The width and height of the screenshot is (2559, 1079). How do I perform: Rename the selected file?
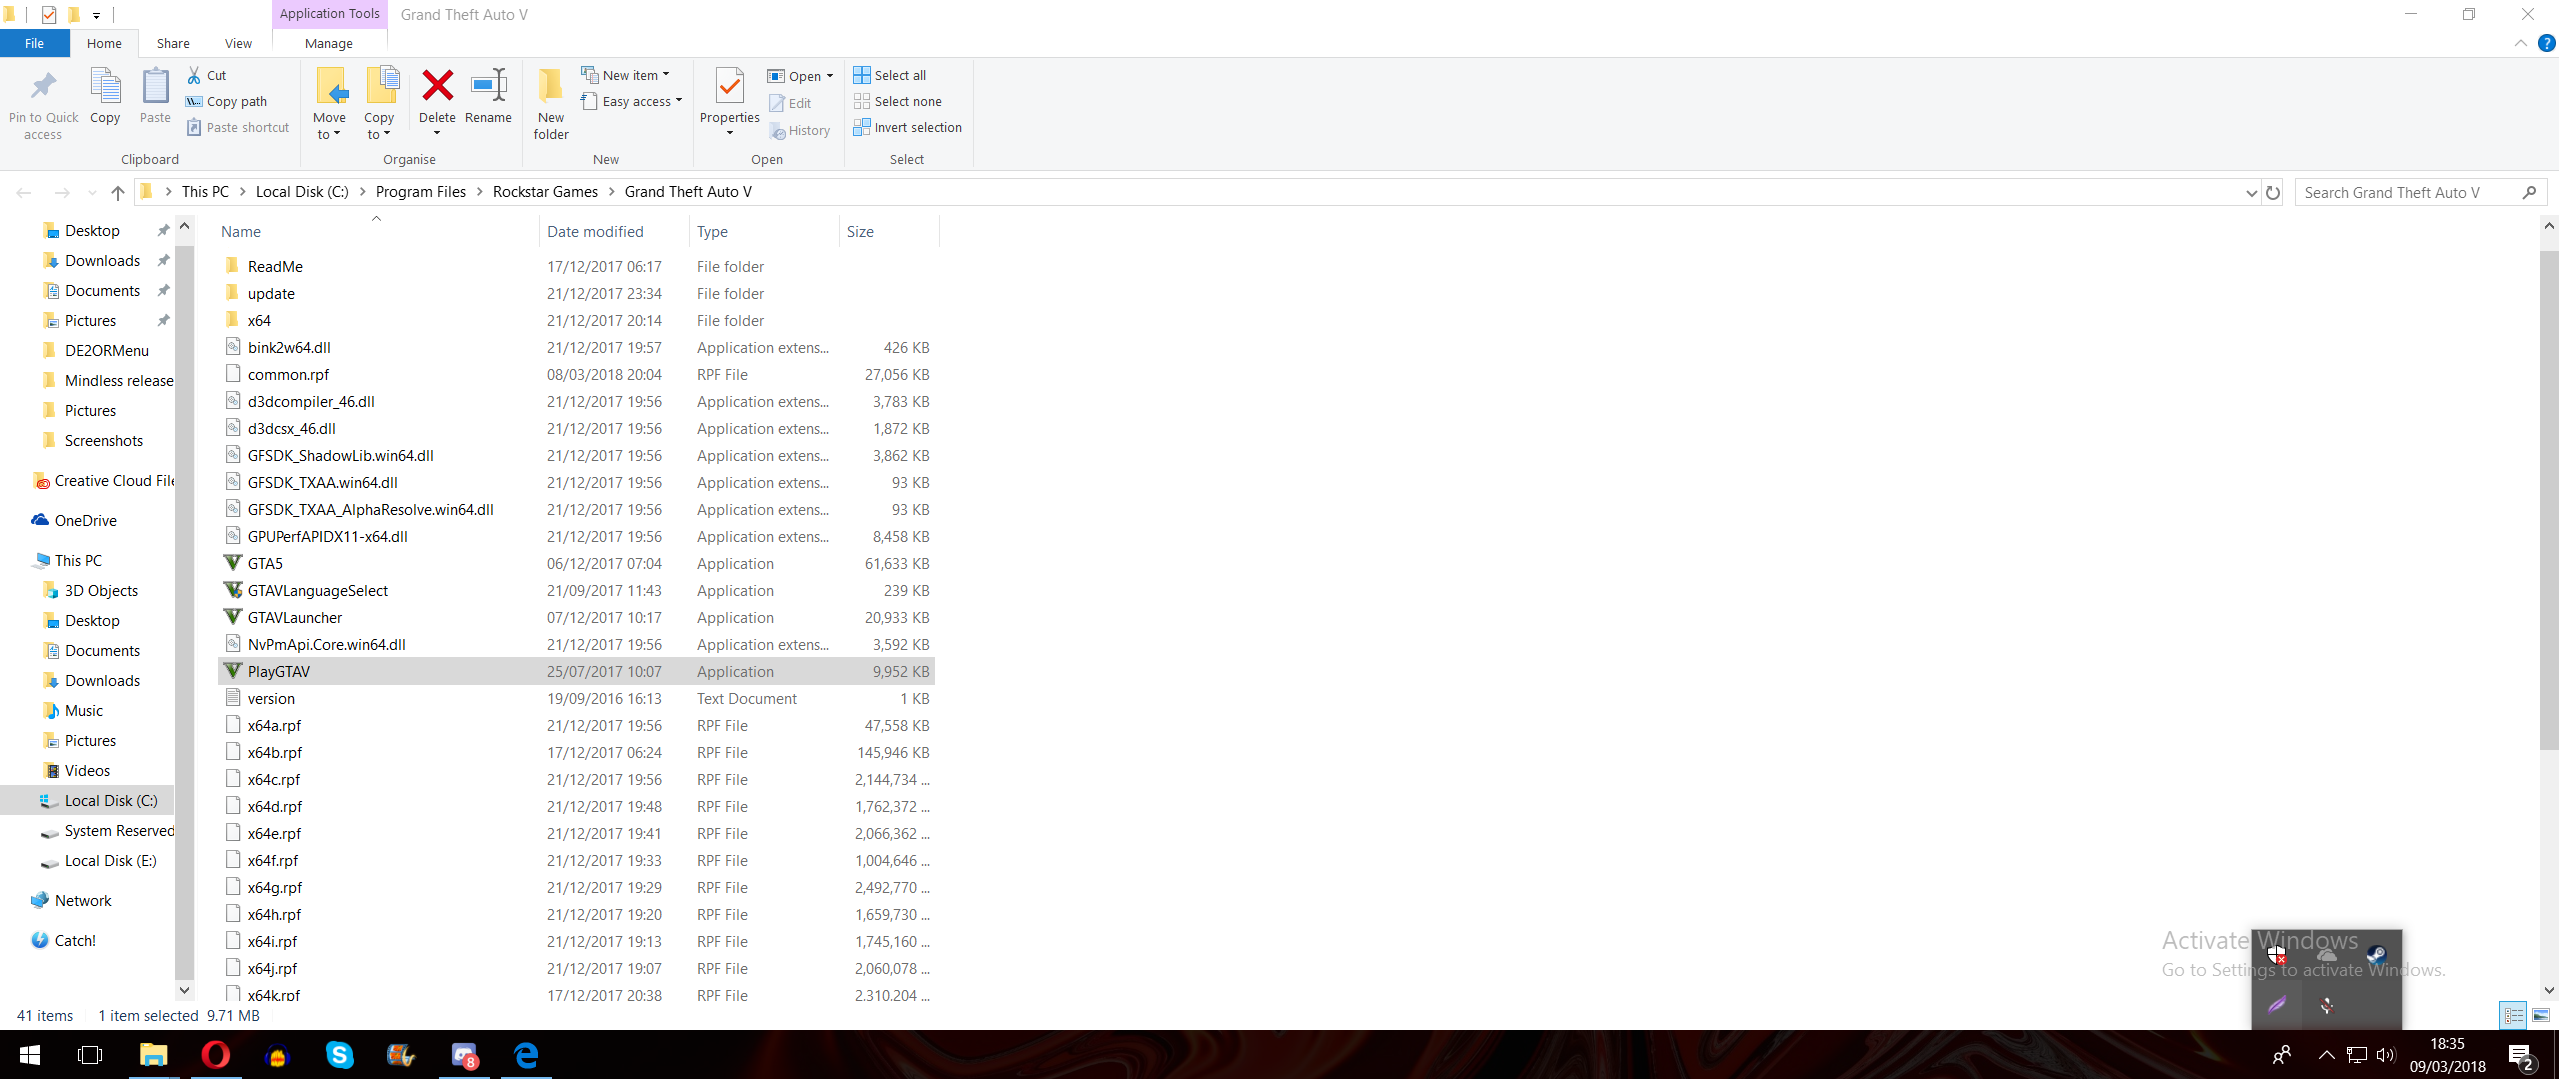pos(488,96)
